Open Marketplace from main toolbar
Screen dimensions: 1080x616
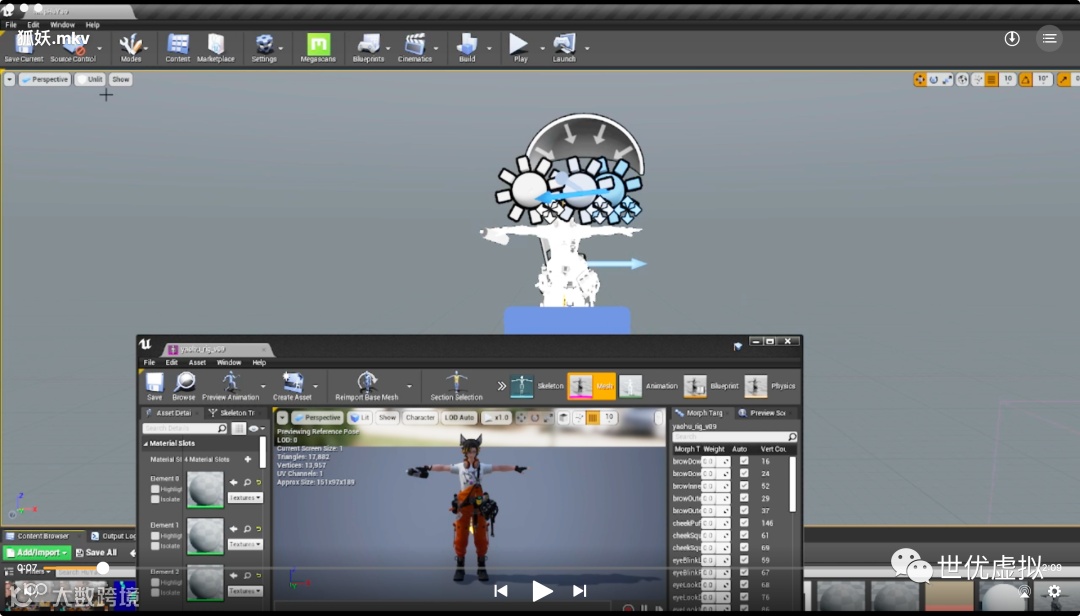pos(216,48)
